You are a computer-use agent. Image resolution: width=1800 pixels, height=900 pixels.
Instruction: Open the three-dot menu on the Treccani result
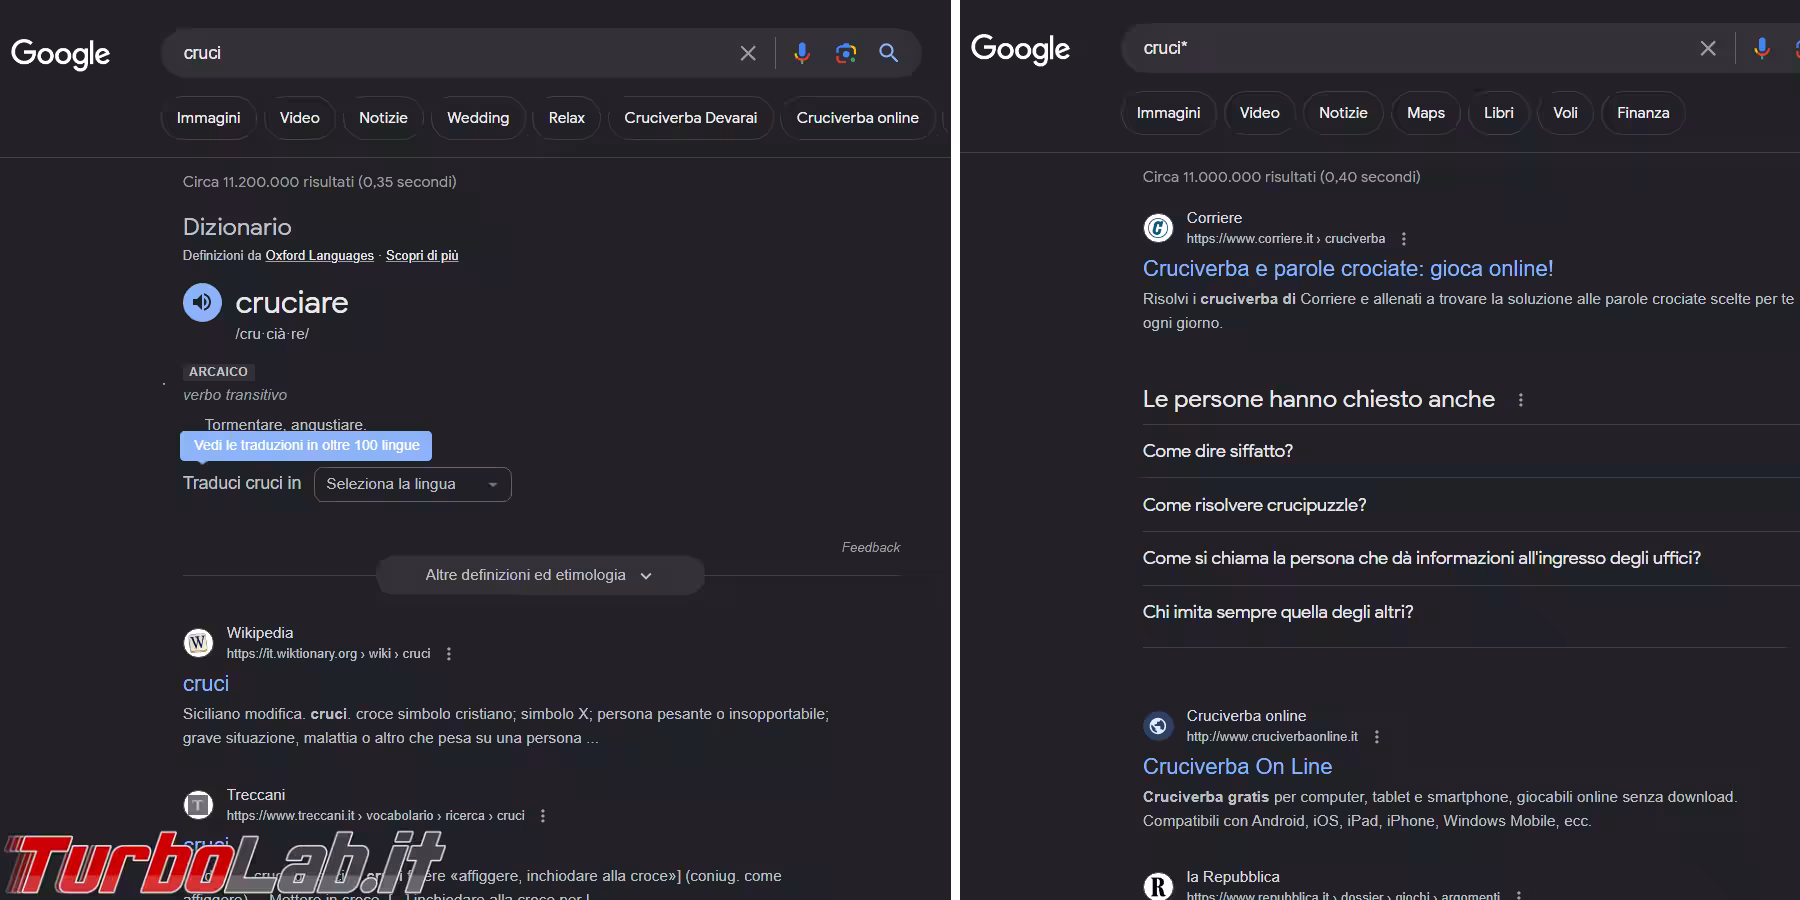click(543, 815)
